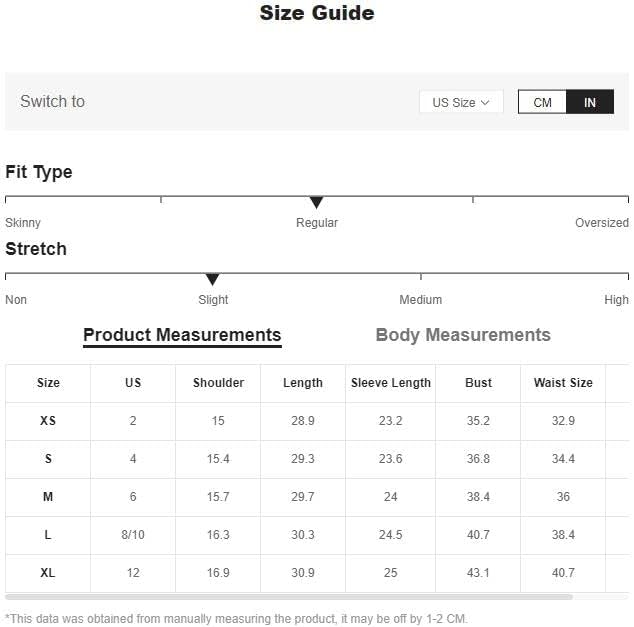Click the US Size chevron arrow

coord(485,103)
